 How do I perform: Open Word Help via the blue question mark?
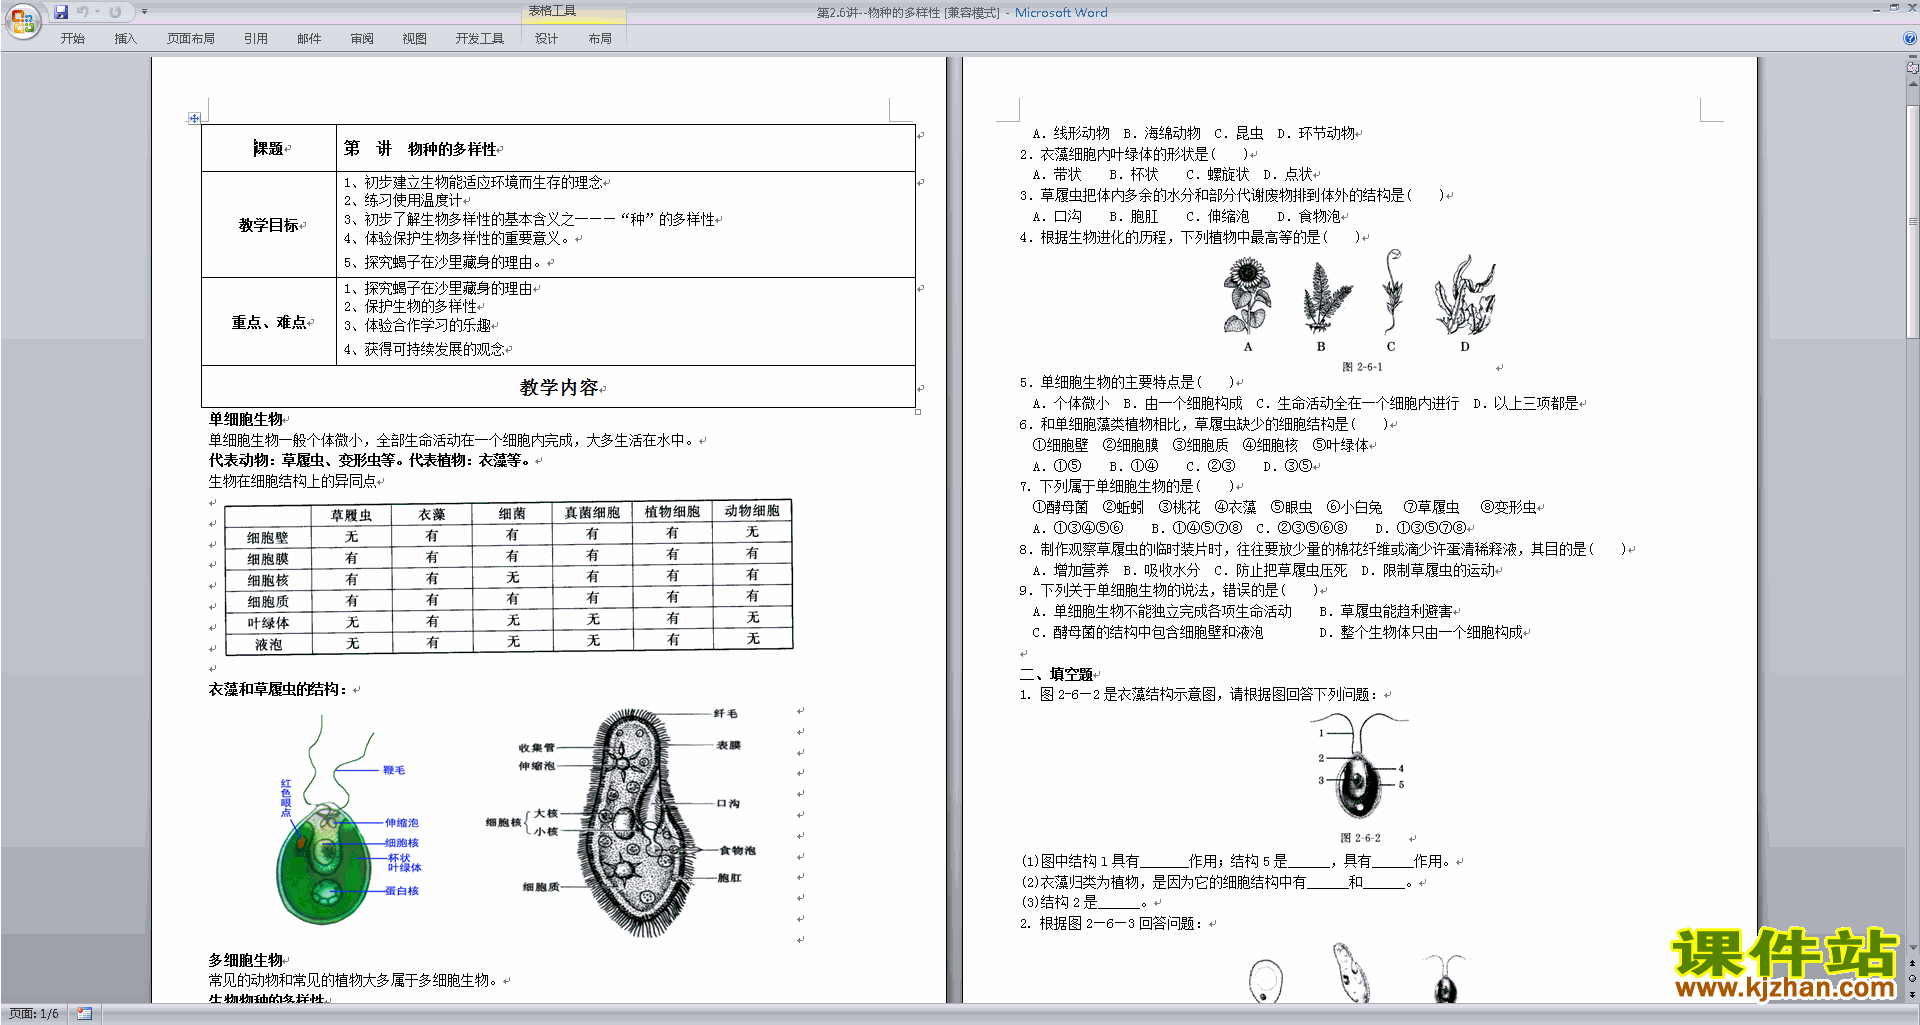[x=1910, y=38]
